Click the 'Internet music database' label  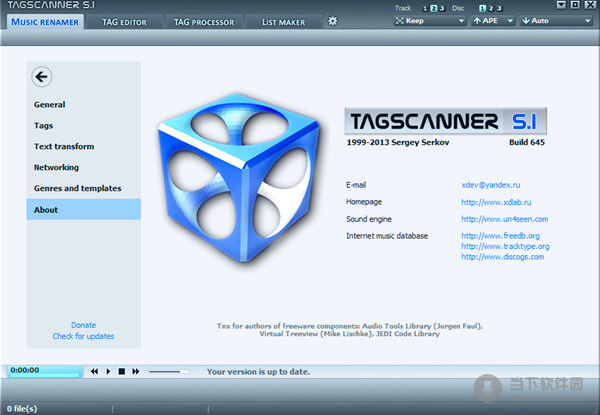(387, 236)
